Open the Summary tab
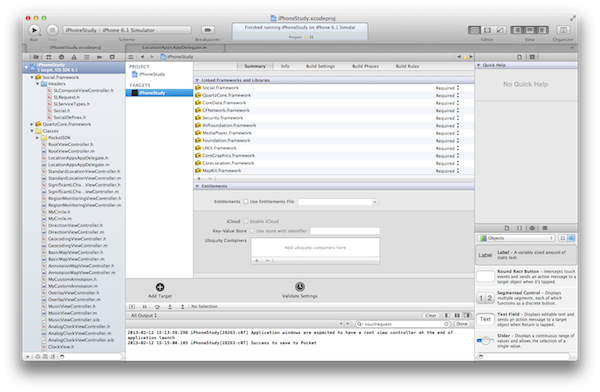600x392 pixels. (255, 66)
